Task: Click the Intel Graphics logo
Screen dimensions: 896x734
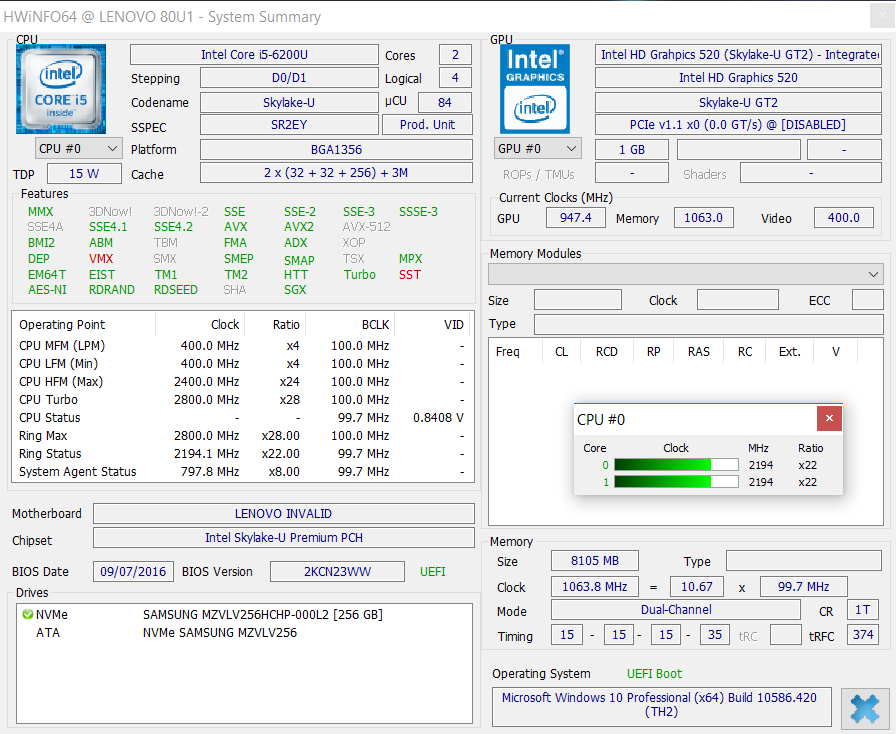Action: tap(535, 89)
